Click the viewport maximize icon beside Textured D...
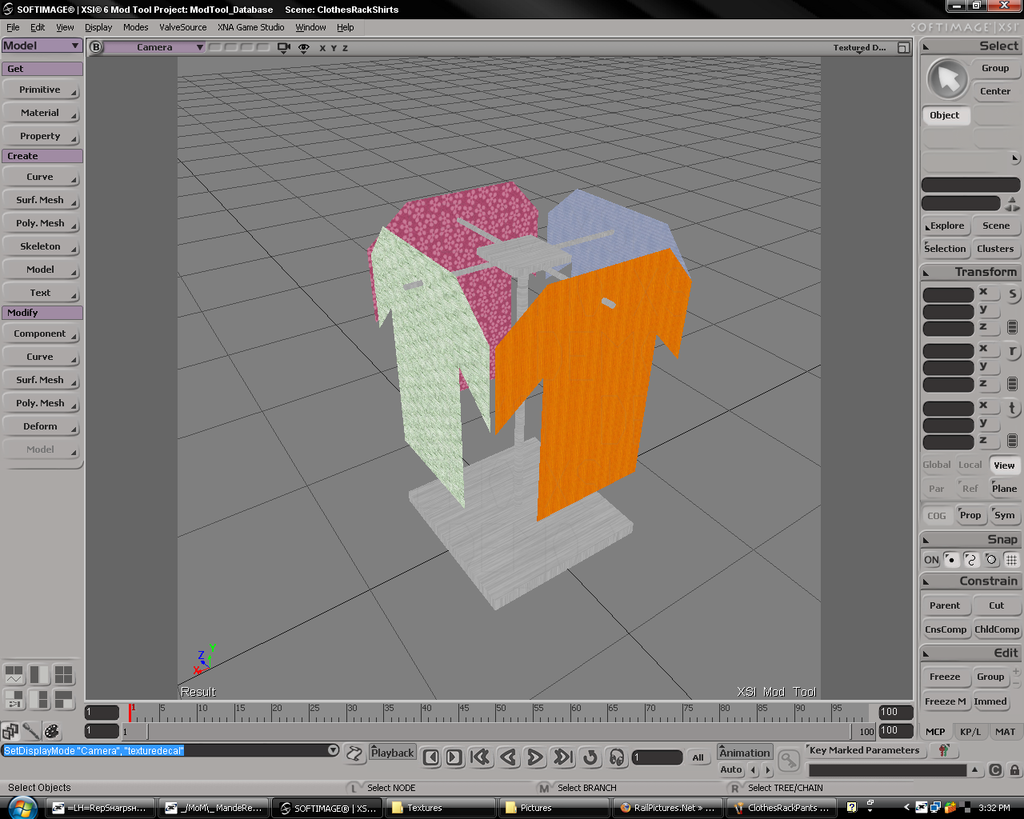Screen dimensions: 1024x819 pos(903,48)
